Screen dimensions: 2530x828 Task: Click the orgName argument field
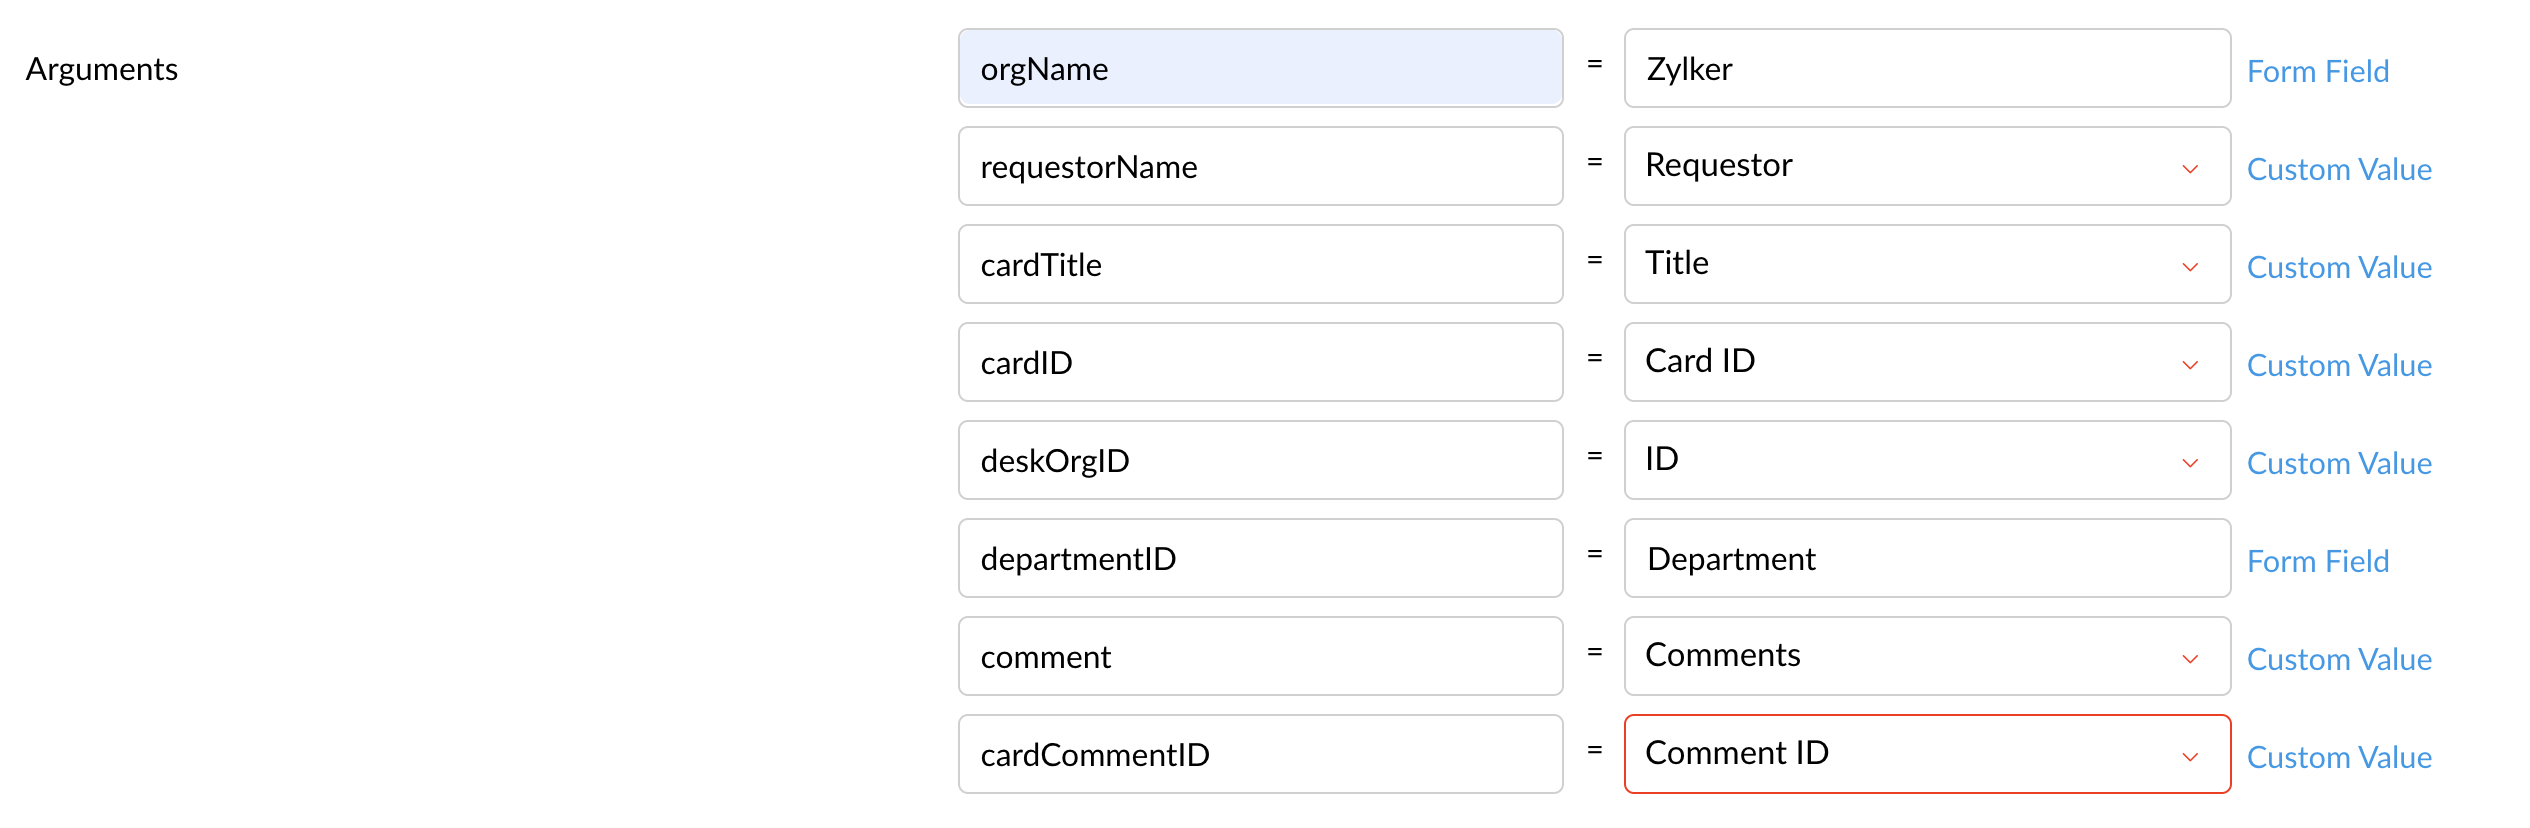point(1260,69)
